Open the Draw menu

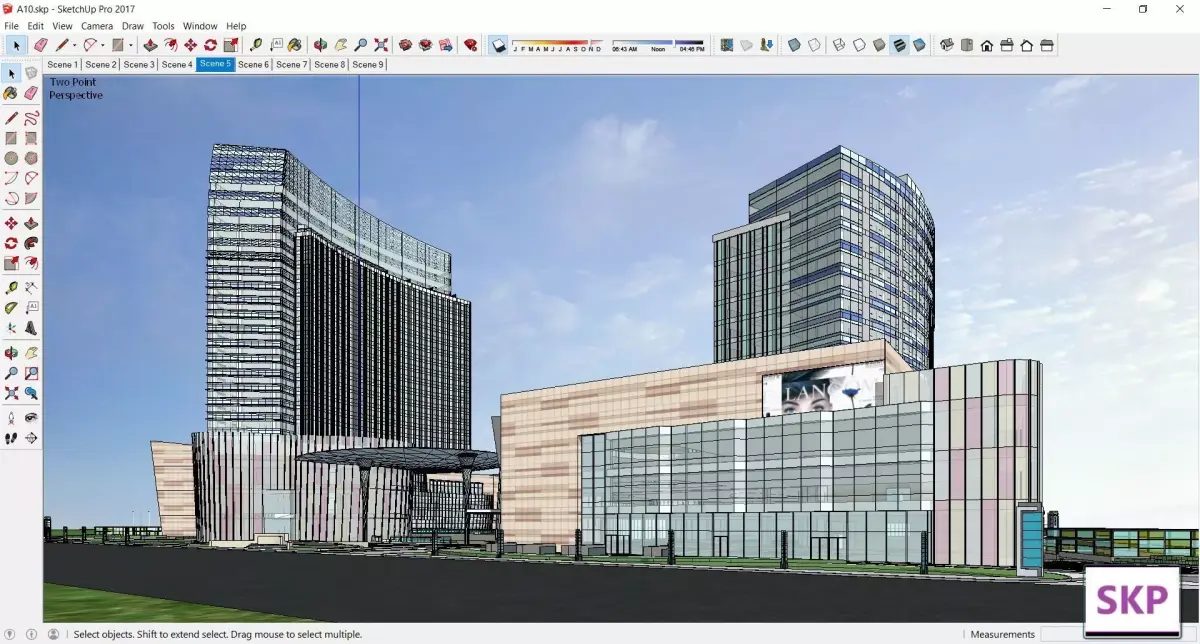132,25
